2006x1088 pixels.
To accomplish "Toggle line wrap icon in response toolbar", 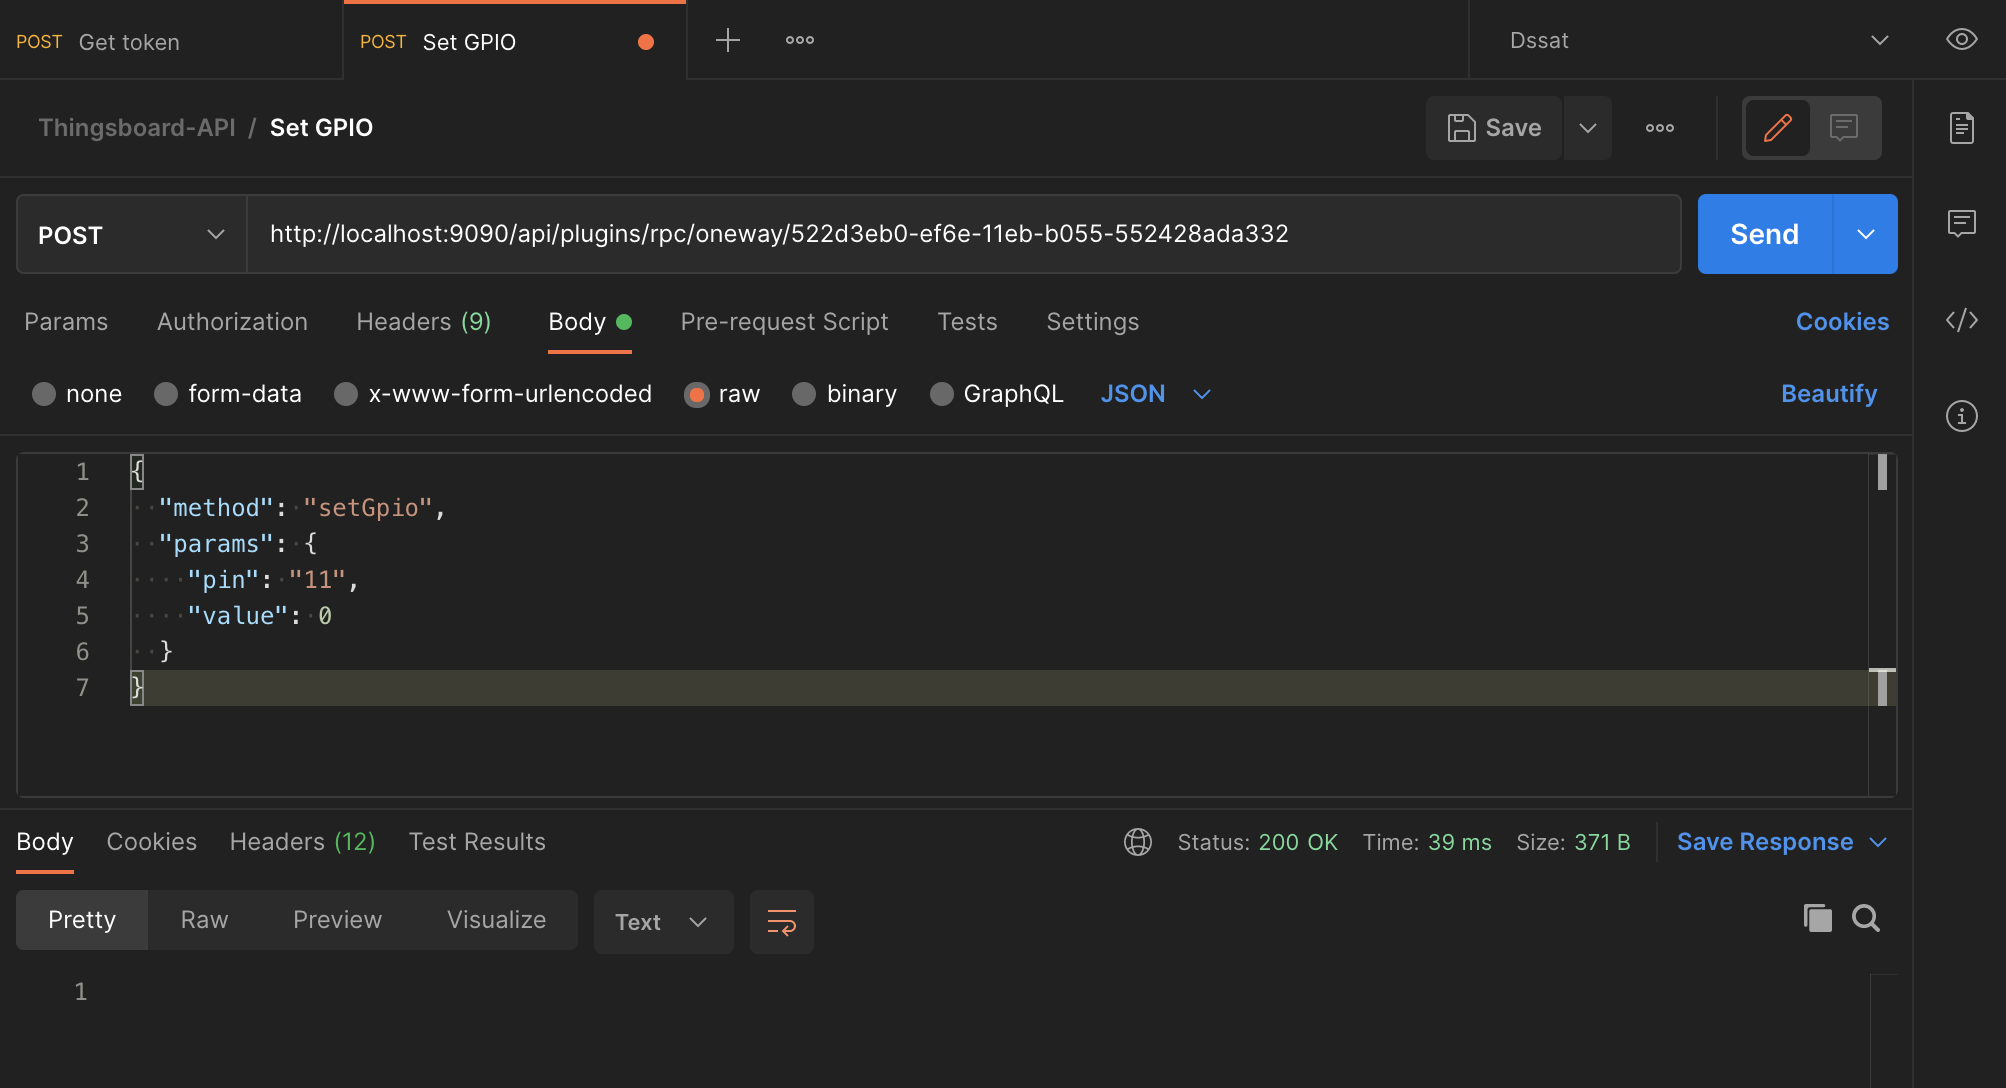I will click(781, 922).
